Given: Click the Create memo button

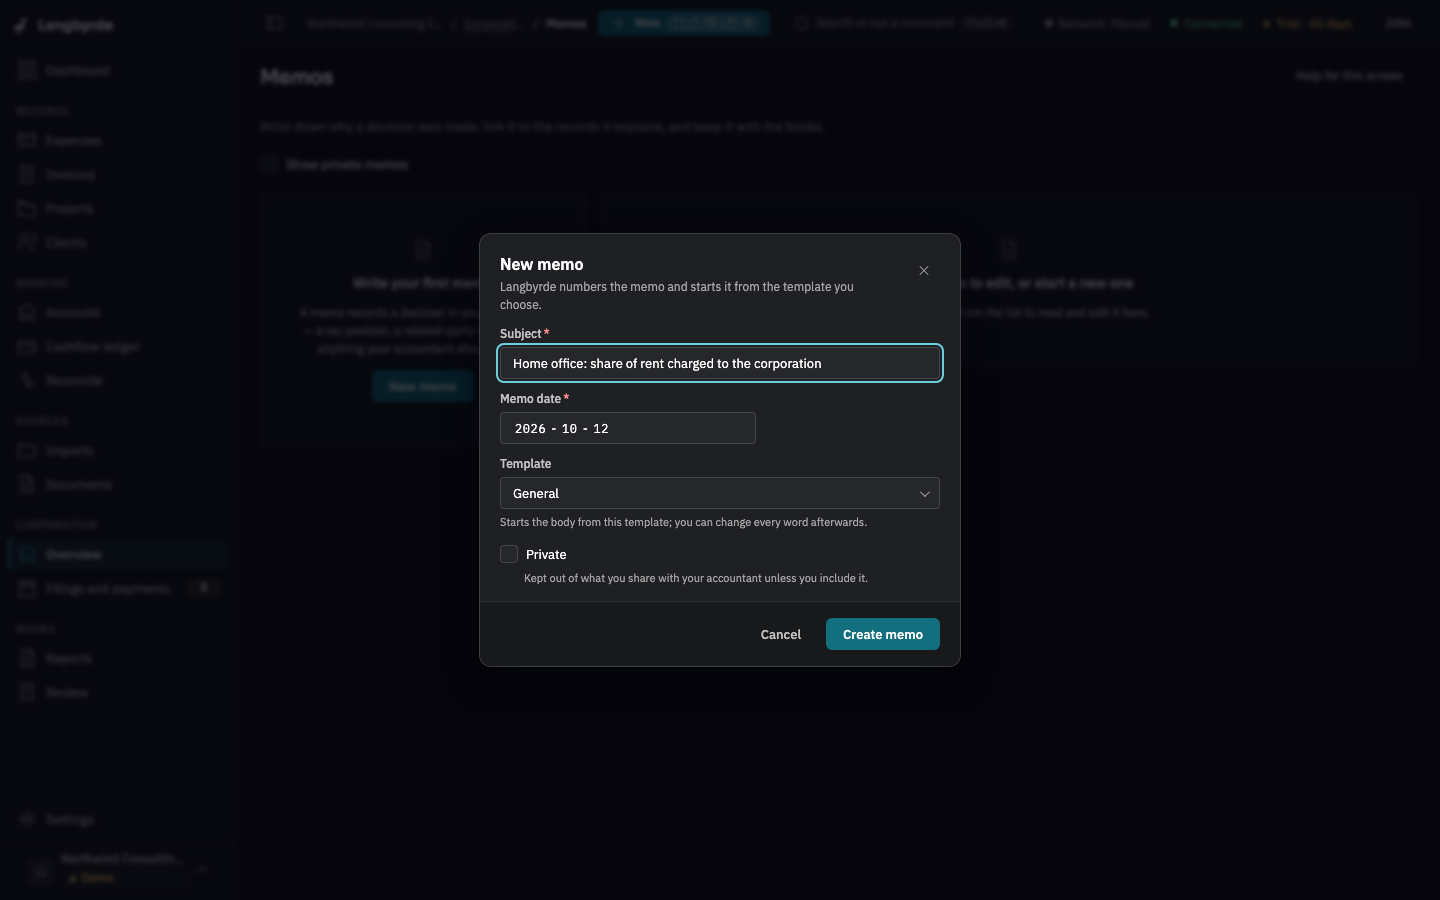Looking at the screenshot, I should [883, 634].
